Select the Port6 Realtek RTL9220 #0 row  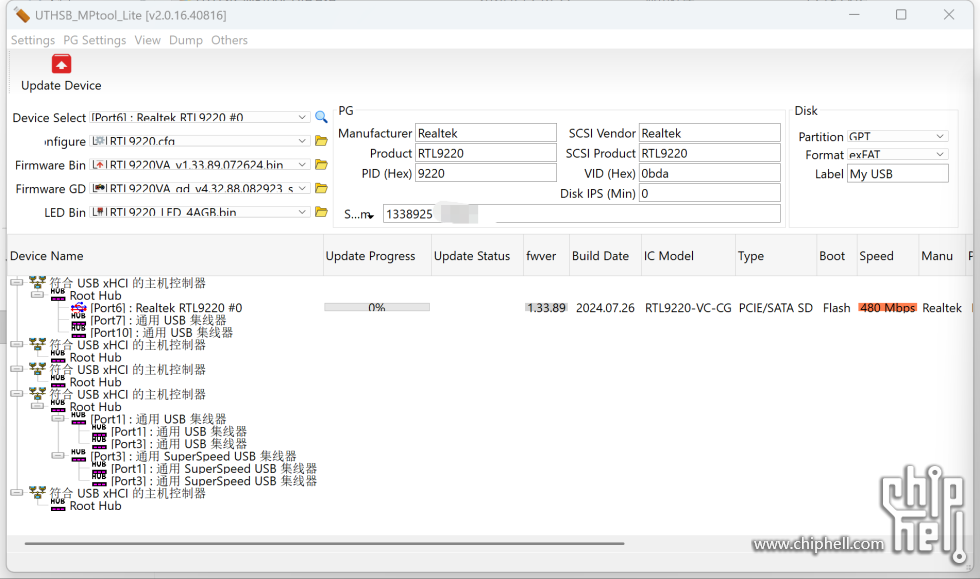click(x=166, y=308)
